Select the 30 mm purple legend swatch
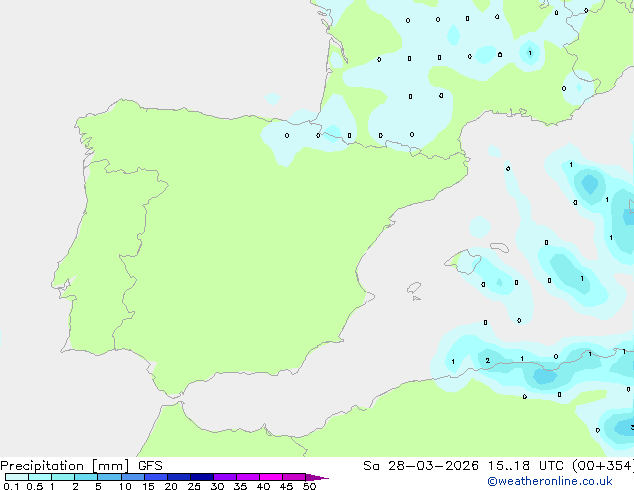Image resolution: width=634 pixels, height=490 pixels. (225, 477)
